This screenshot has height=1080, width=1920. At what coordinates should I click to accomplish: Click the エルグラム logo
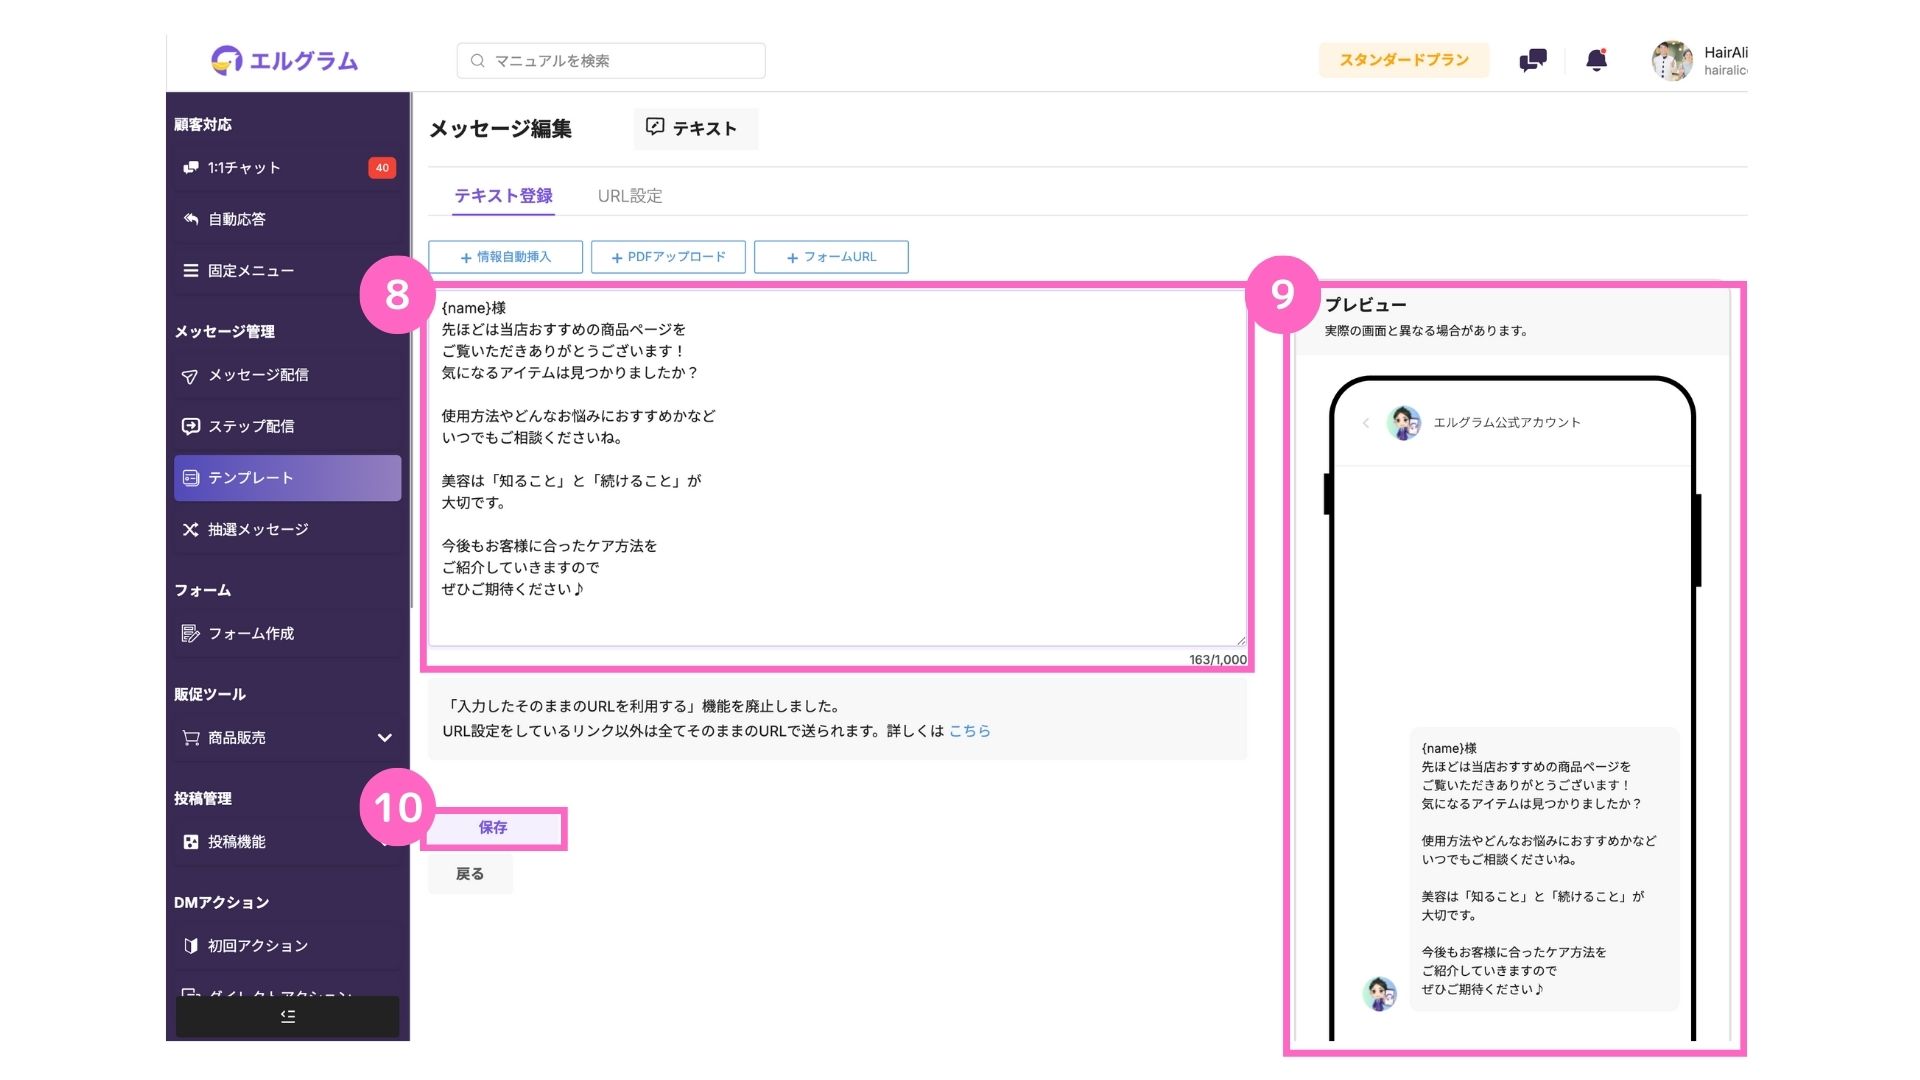coord(284,61)
